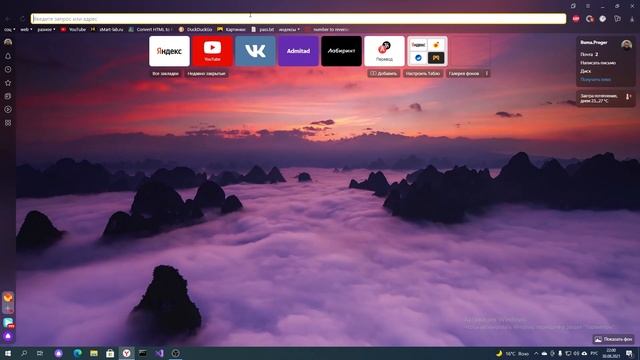Screen dimensions: 640x360
Task: Open the Картинки bookmark
Action: coord(231,29)
